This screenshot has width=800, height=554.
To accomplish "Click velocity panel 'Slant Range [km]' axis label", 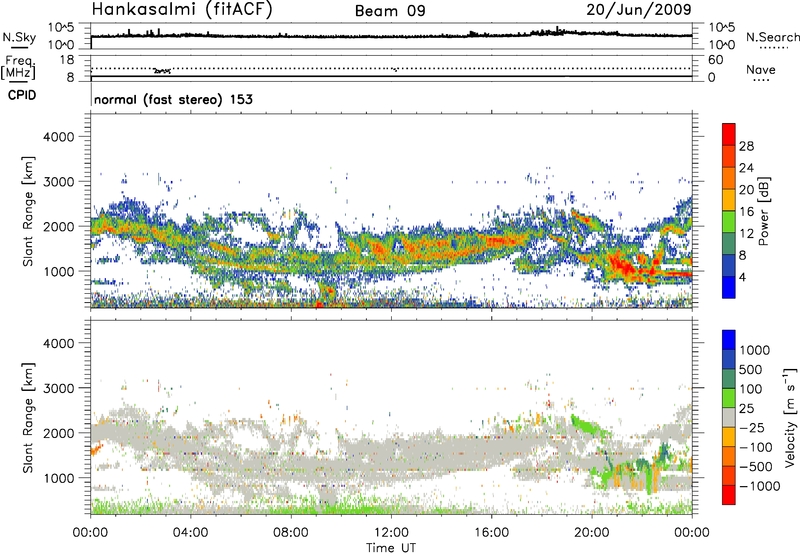I will pyautogui.click(x=28, y=417).
